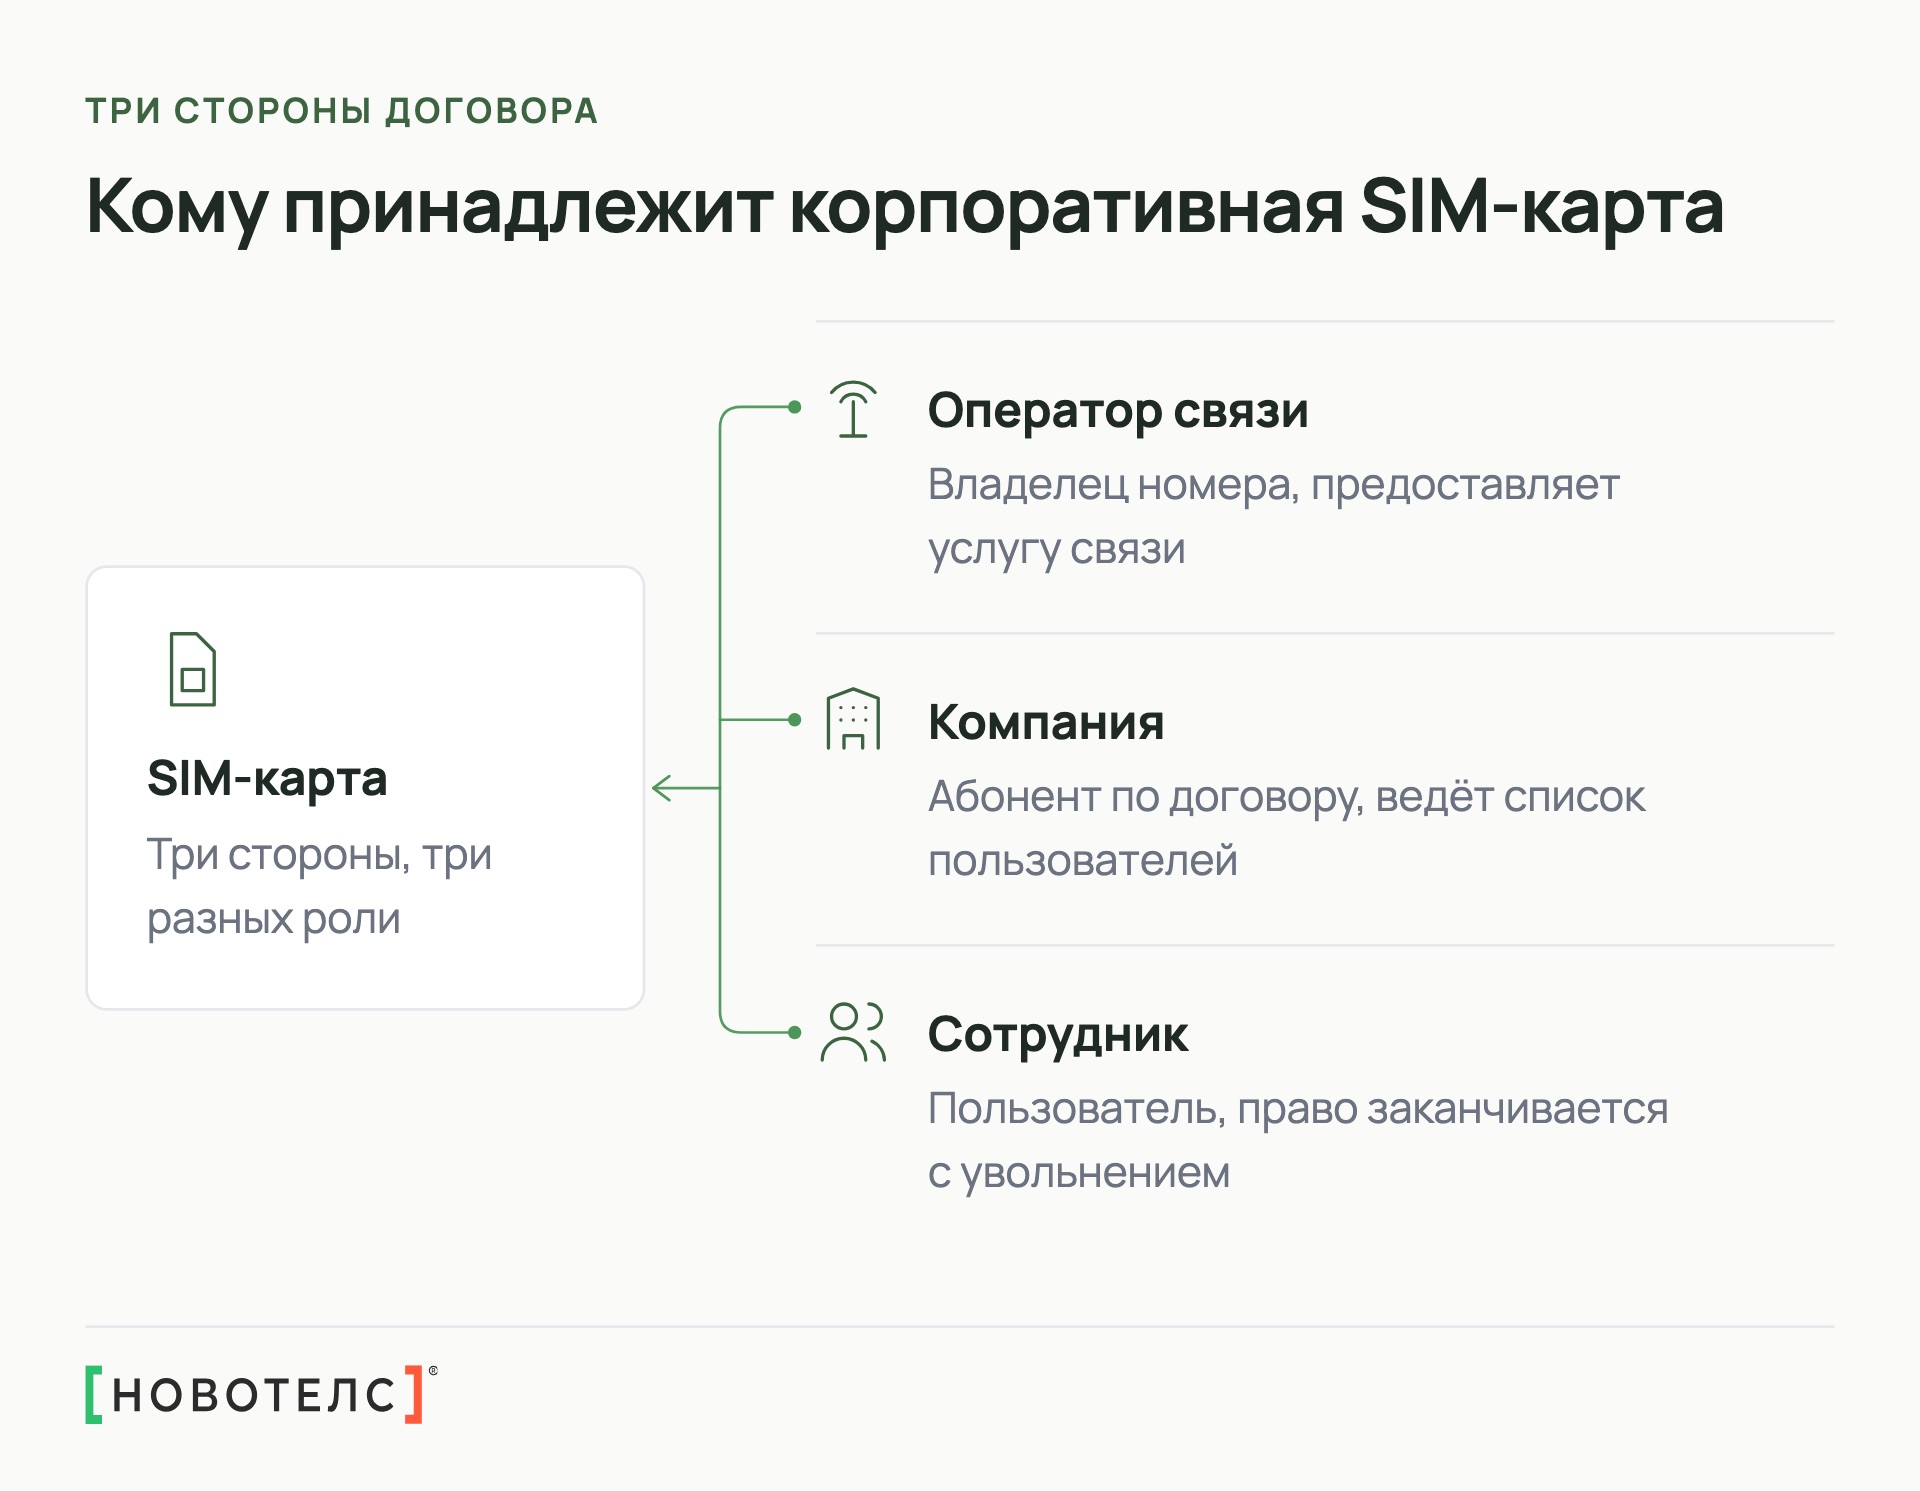This screenshot has width=1920, height=1491.
Task: Click the НОВОТЕЛС logo
Action: coord(262,1393)
